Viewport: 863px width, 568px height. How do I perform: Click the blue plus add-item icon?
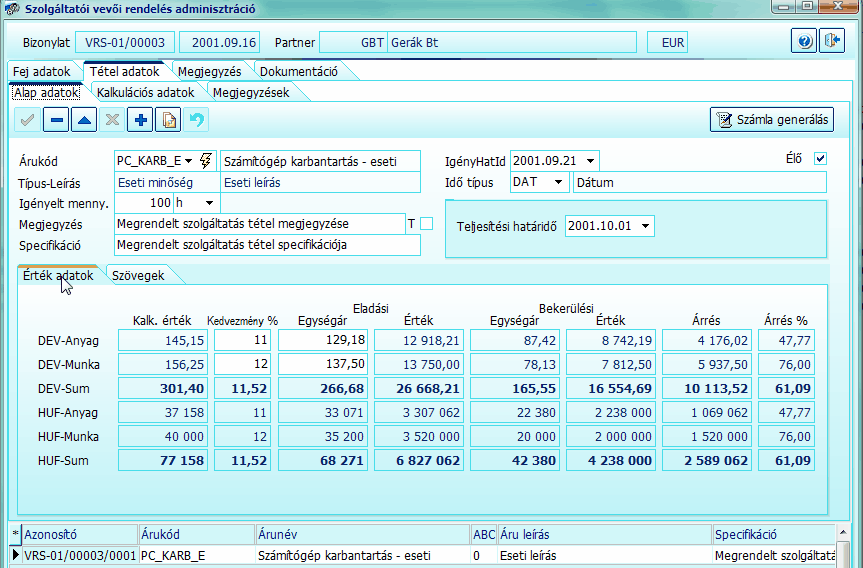[140, 119]
